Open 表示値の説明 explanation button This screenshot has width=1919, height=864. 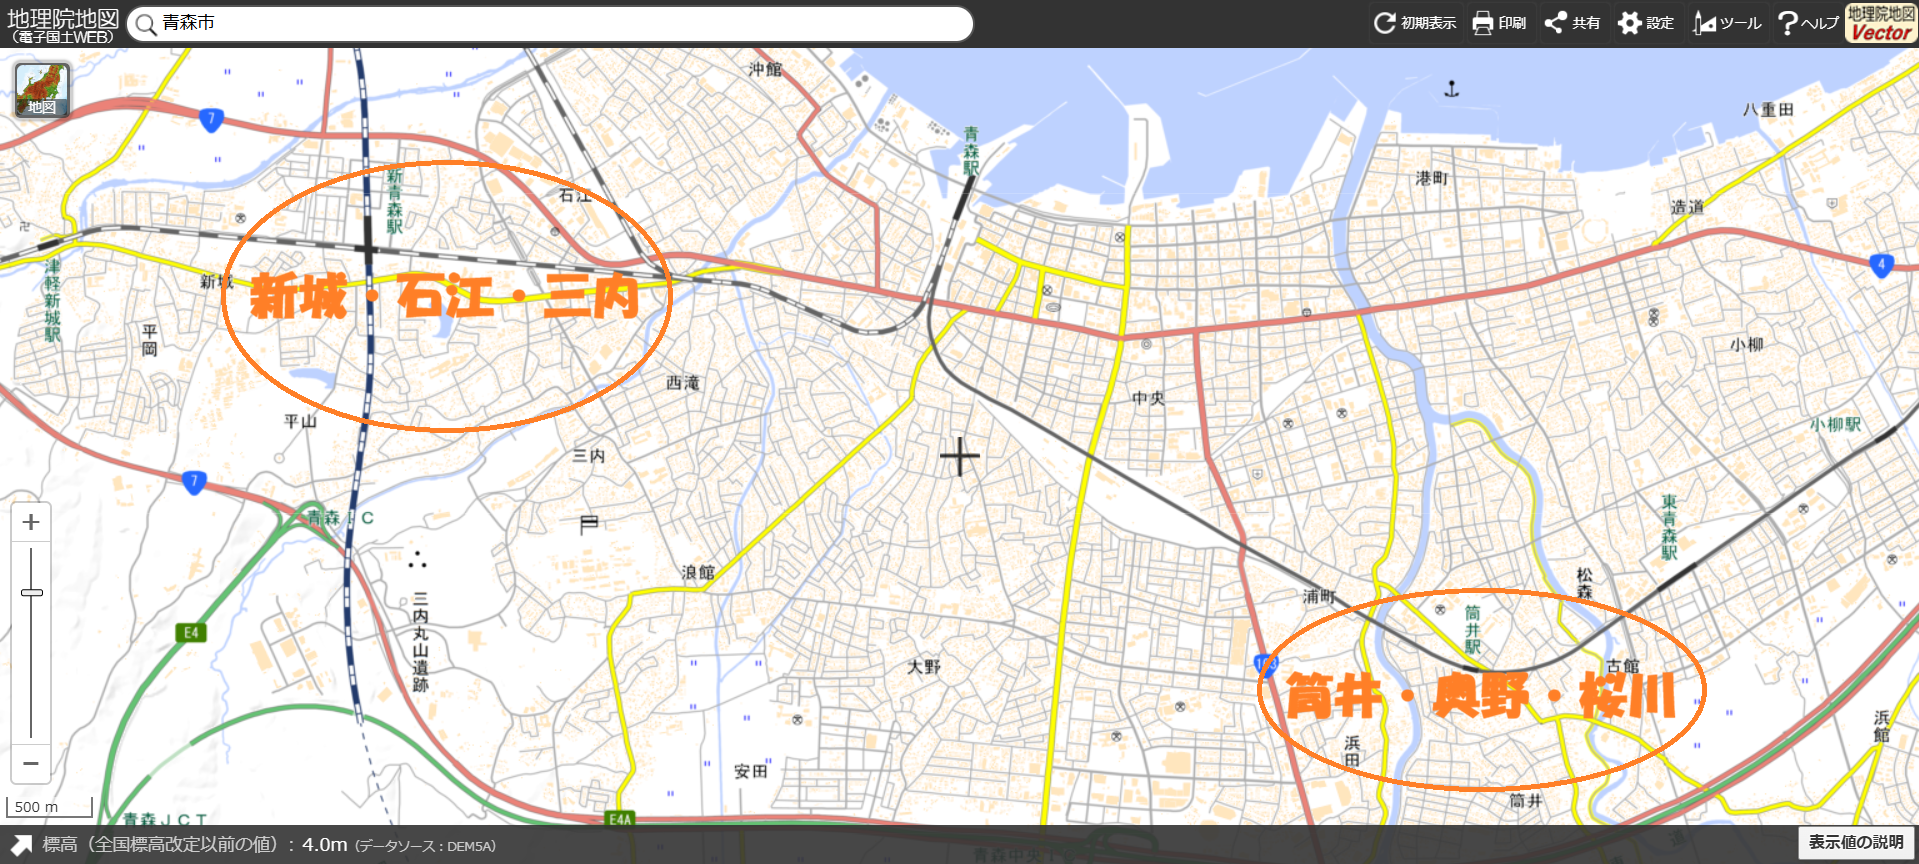(x=1856, y=842)
